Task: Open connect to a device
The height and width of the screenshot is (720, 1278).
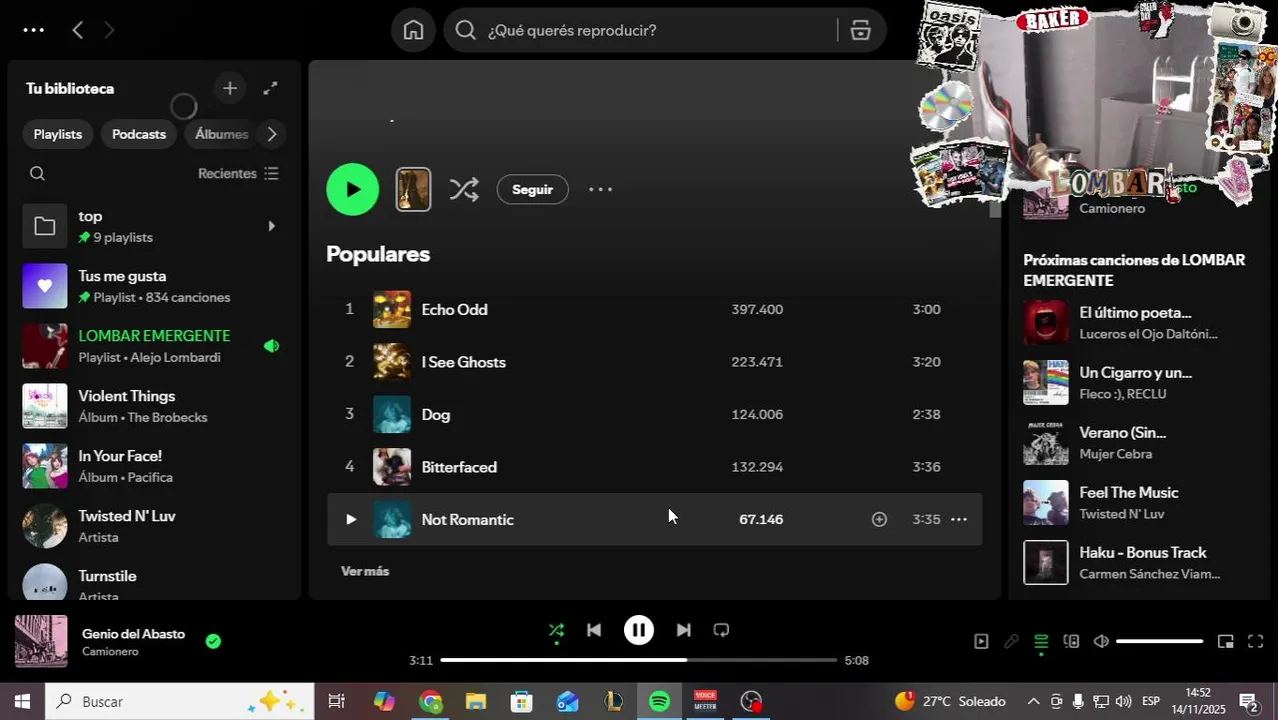Action: tap(1071, 642)
